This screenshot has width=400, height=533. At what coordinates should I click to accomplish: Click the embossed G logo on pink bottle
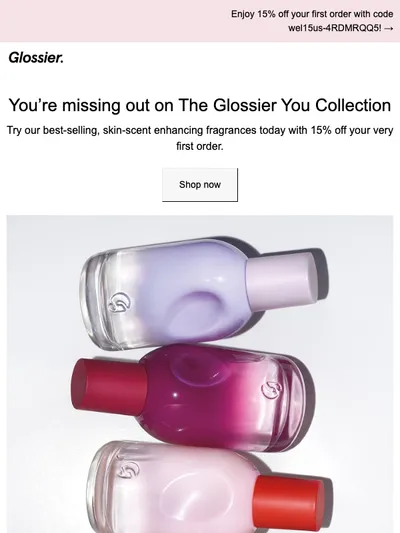click(x=128, y=470)
